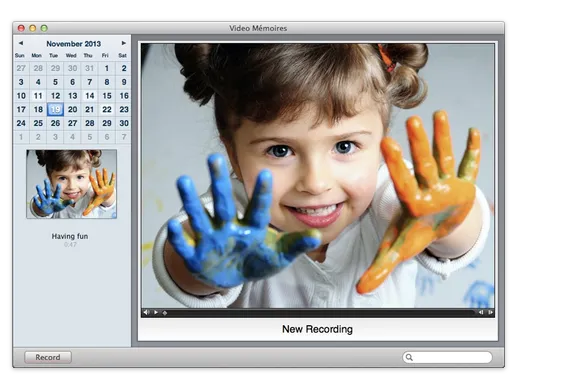Select the Having fun video thumbnail

(x=71, y=184)
